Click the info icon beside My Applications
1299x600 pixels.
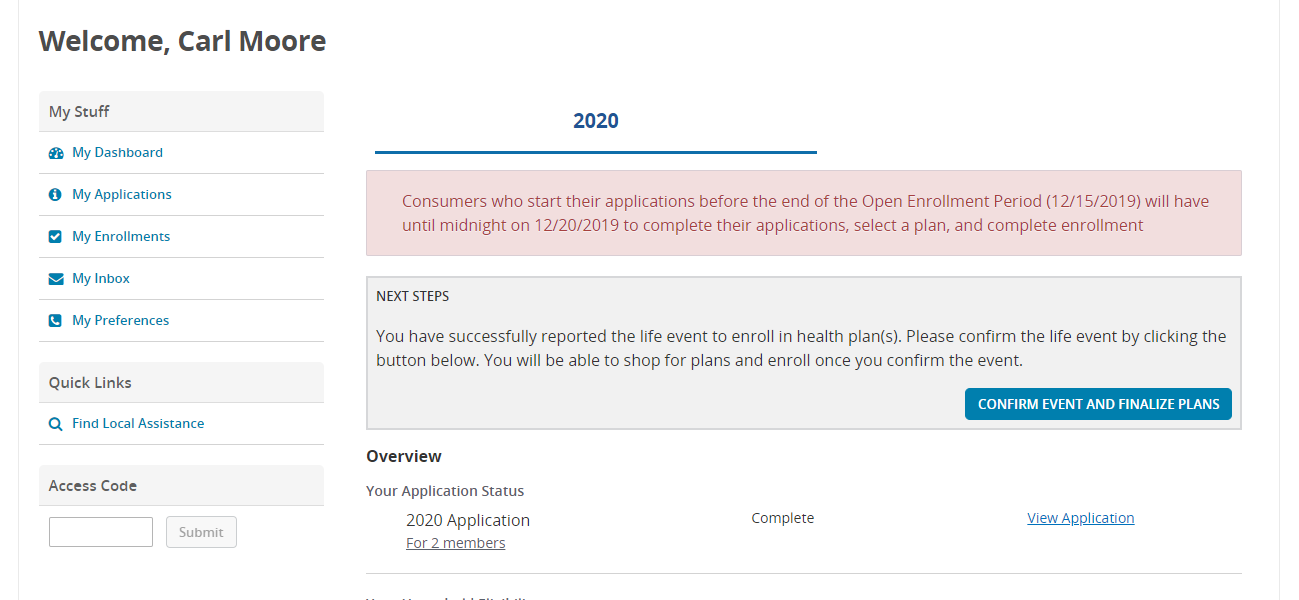point(56,195)
